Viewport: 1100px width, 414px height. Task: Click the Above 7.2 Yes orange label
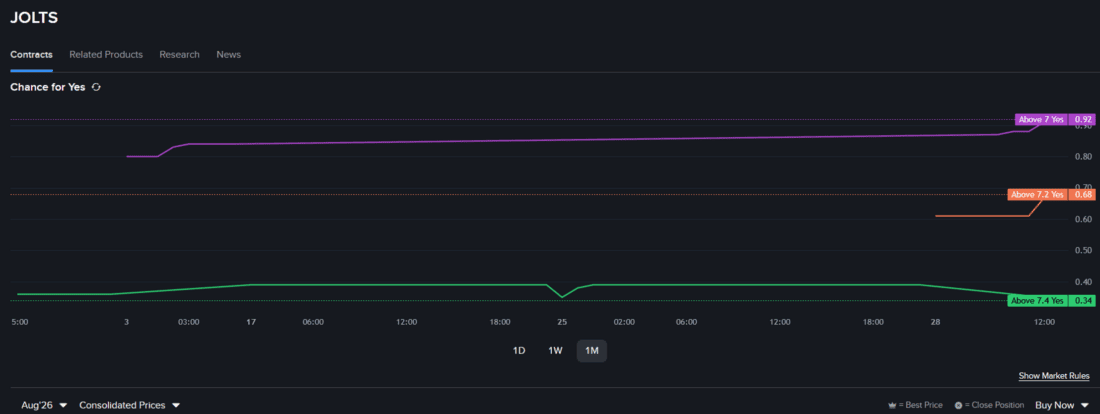click(x=1038, y=194)
